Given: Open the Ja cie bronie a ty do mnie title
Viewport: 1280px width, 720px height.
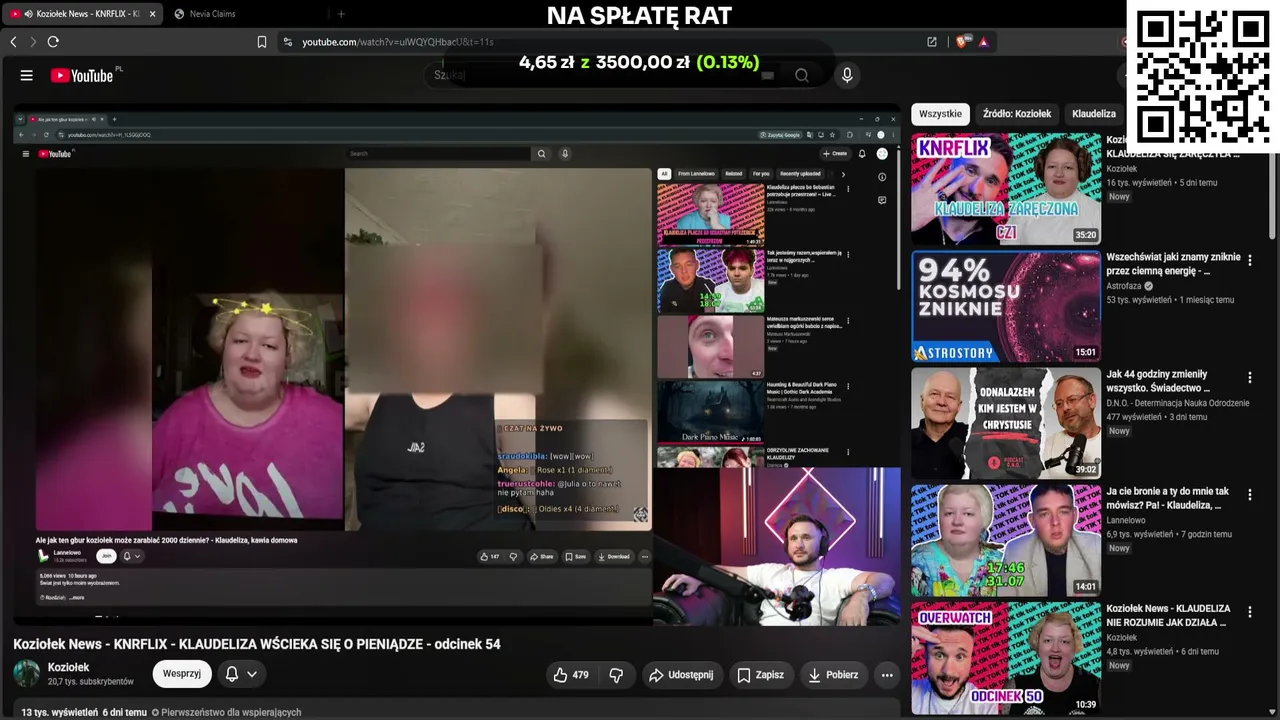Looking at the screenshot, I should [1168, 498].
